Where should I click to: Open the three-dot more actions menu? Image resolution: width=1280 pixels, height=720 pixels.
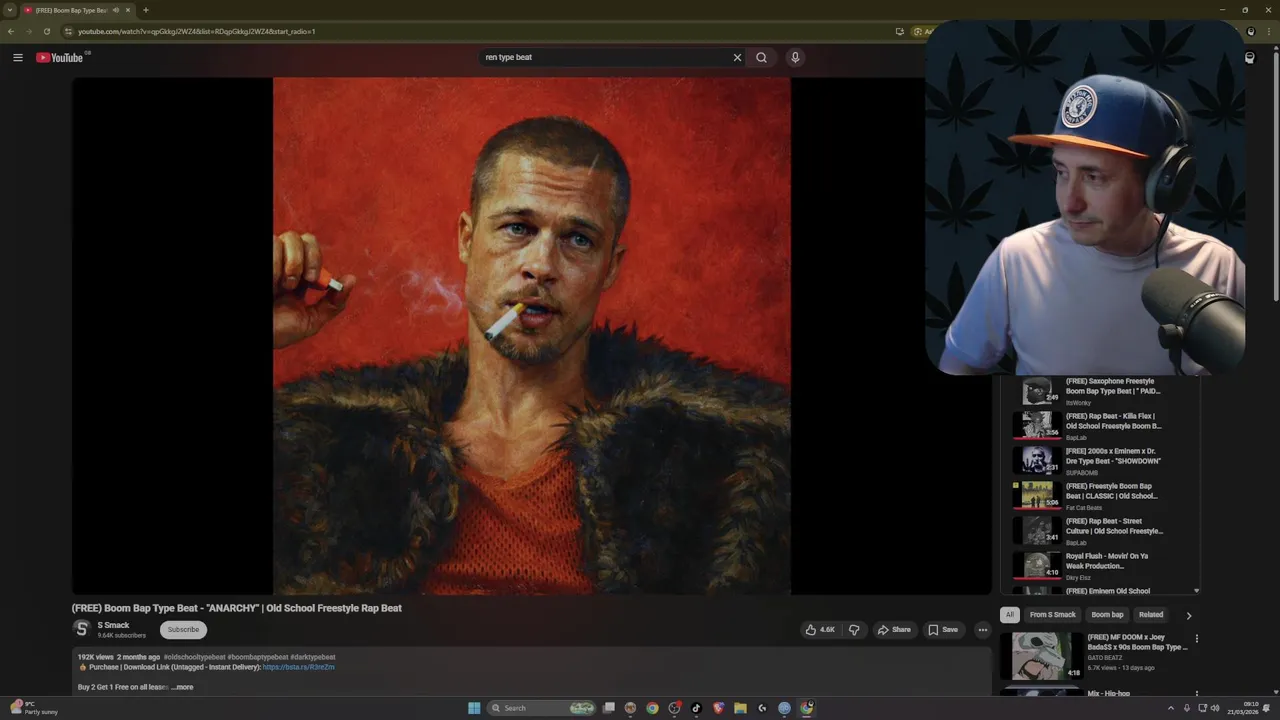(x=983, y=630)
